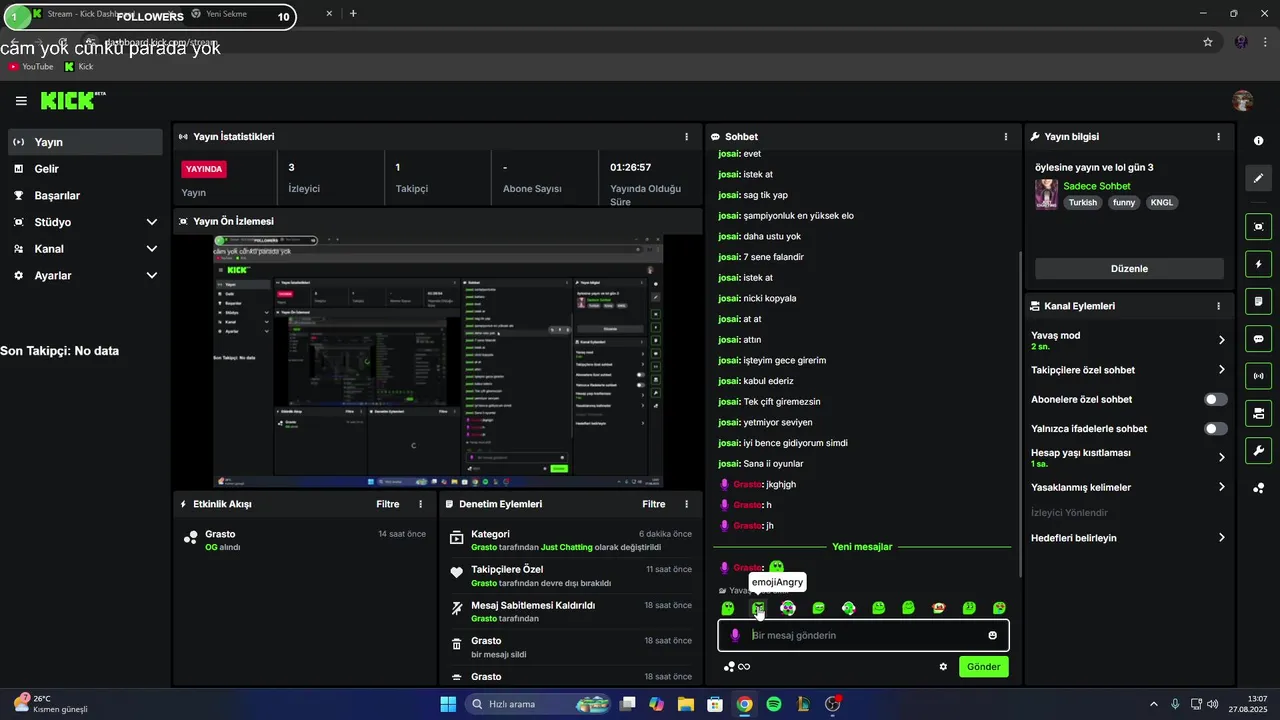Open the hamburger menu beside Kick logo

[21, 101]
